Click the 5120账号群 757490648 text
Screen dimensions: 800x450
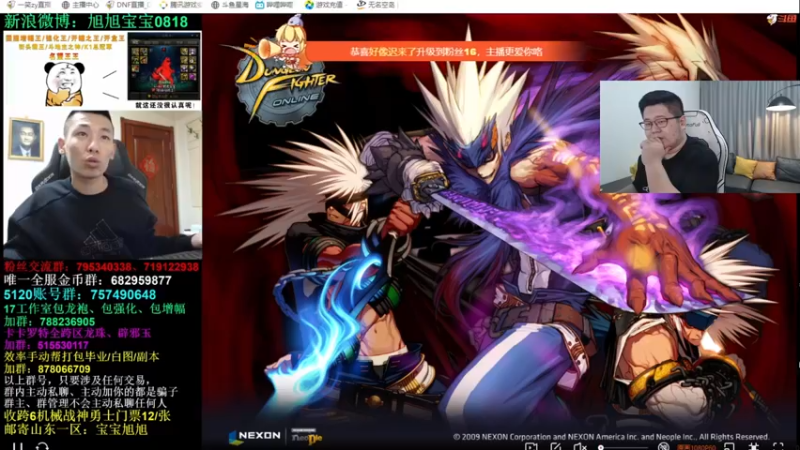click(80, 294)
